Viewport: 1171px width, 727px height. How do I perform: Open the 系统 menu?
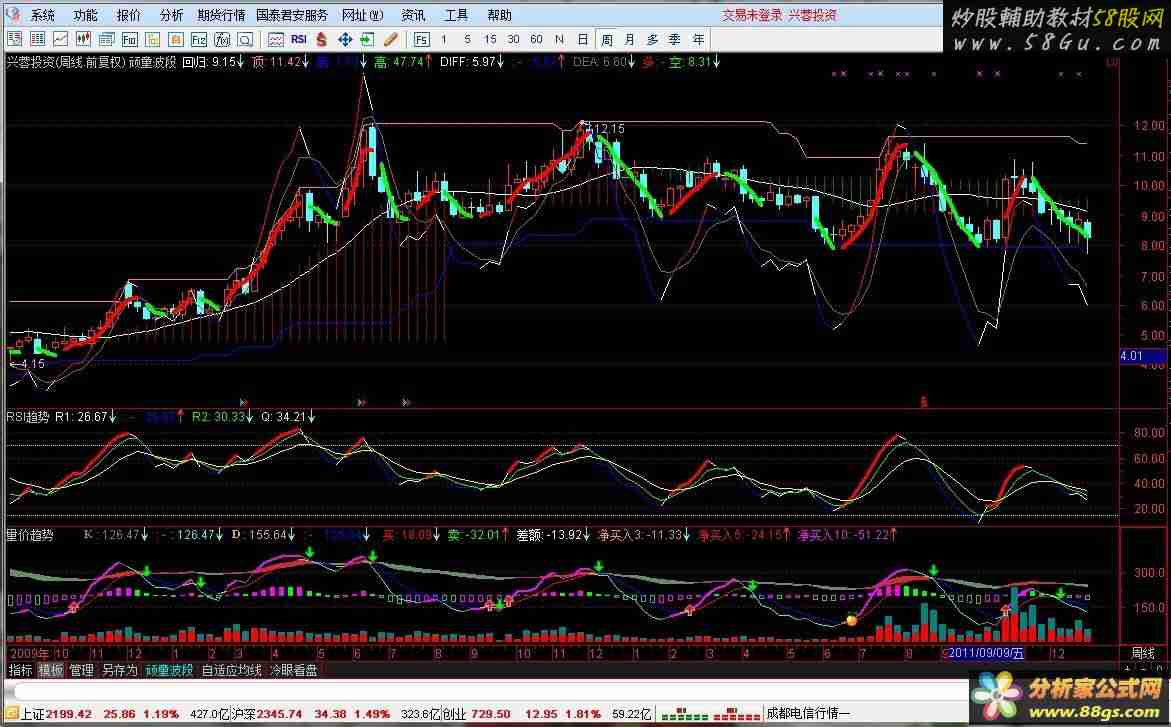pyautogui.click(x=43, y=15)
